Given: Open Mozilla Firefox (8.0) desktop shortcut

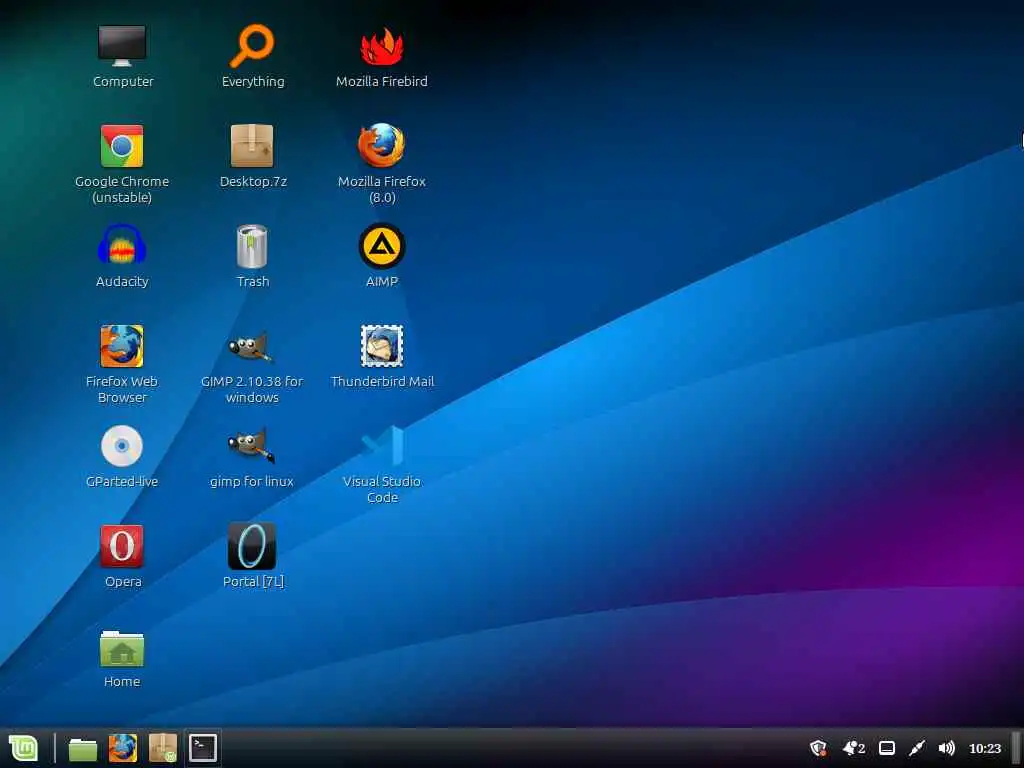Looking at the screenshot, I should [x=381, y=146].
